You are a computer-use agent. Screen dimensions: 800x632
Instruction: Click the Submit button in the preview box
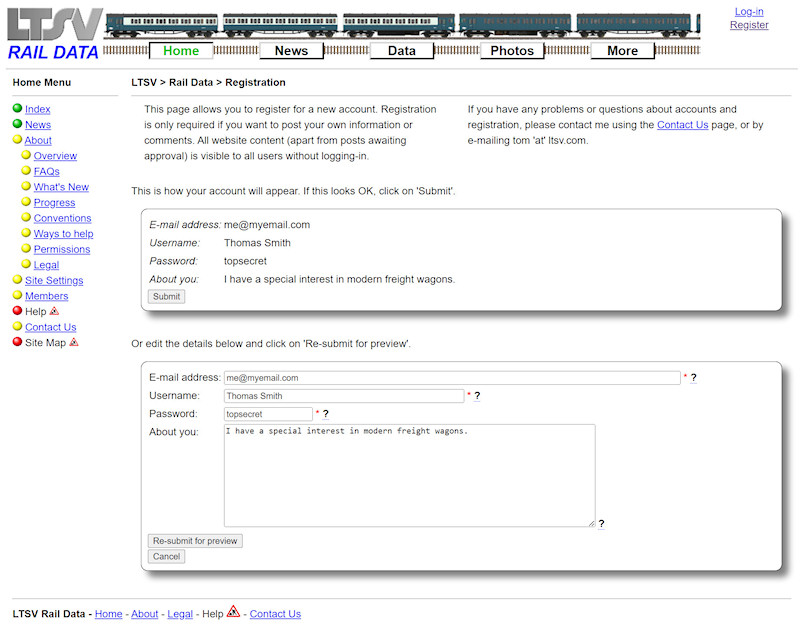coord(165,296)
